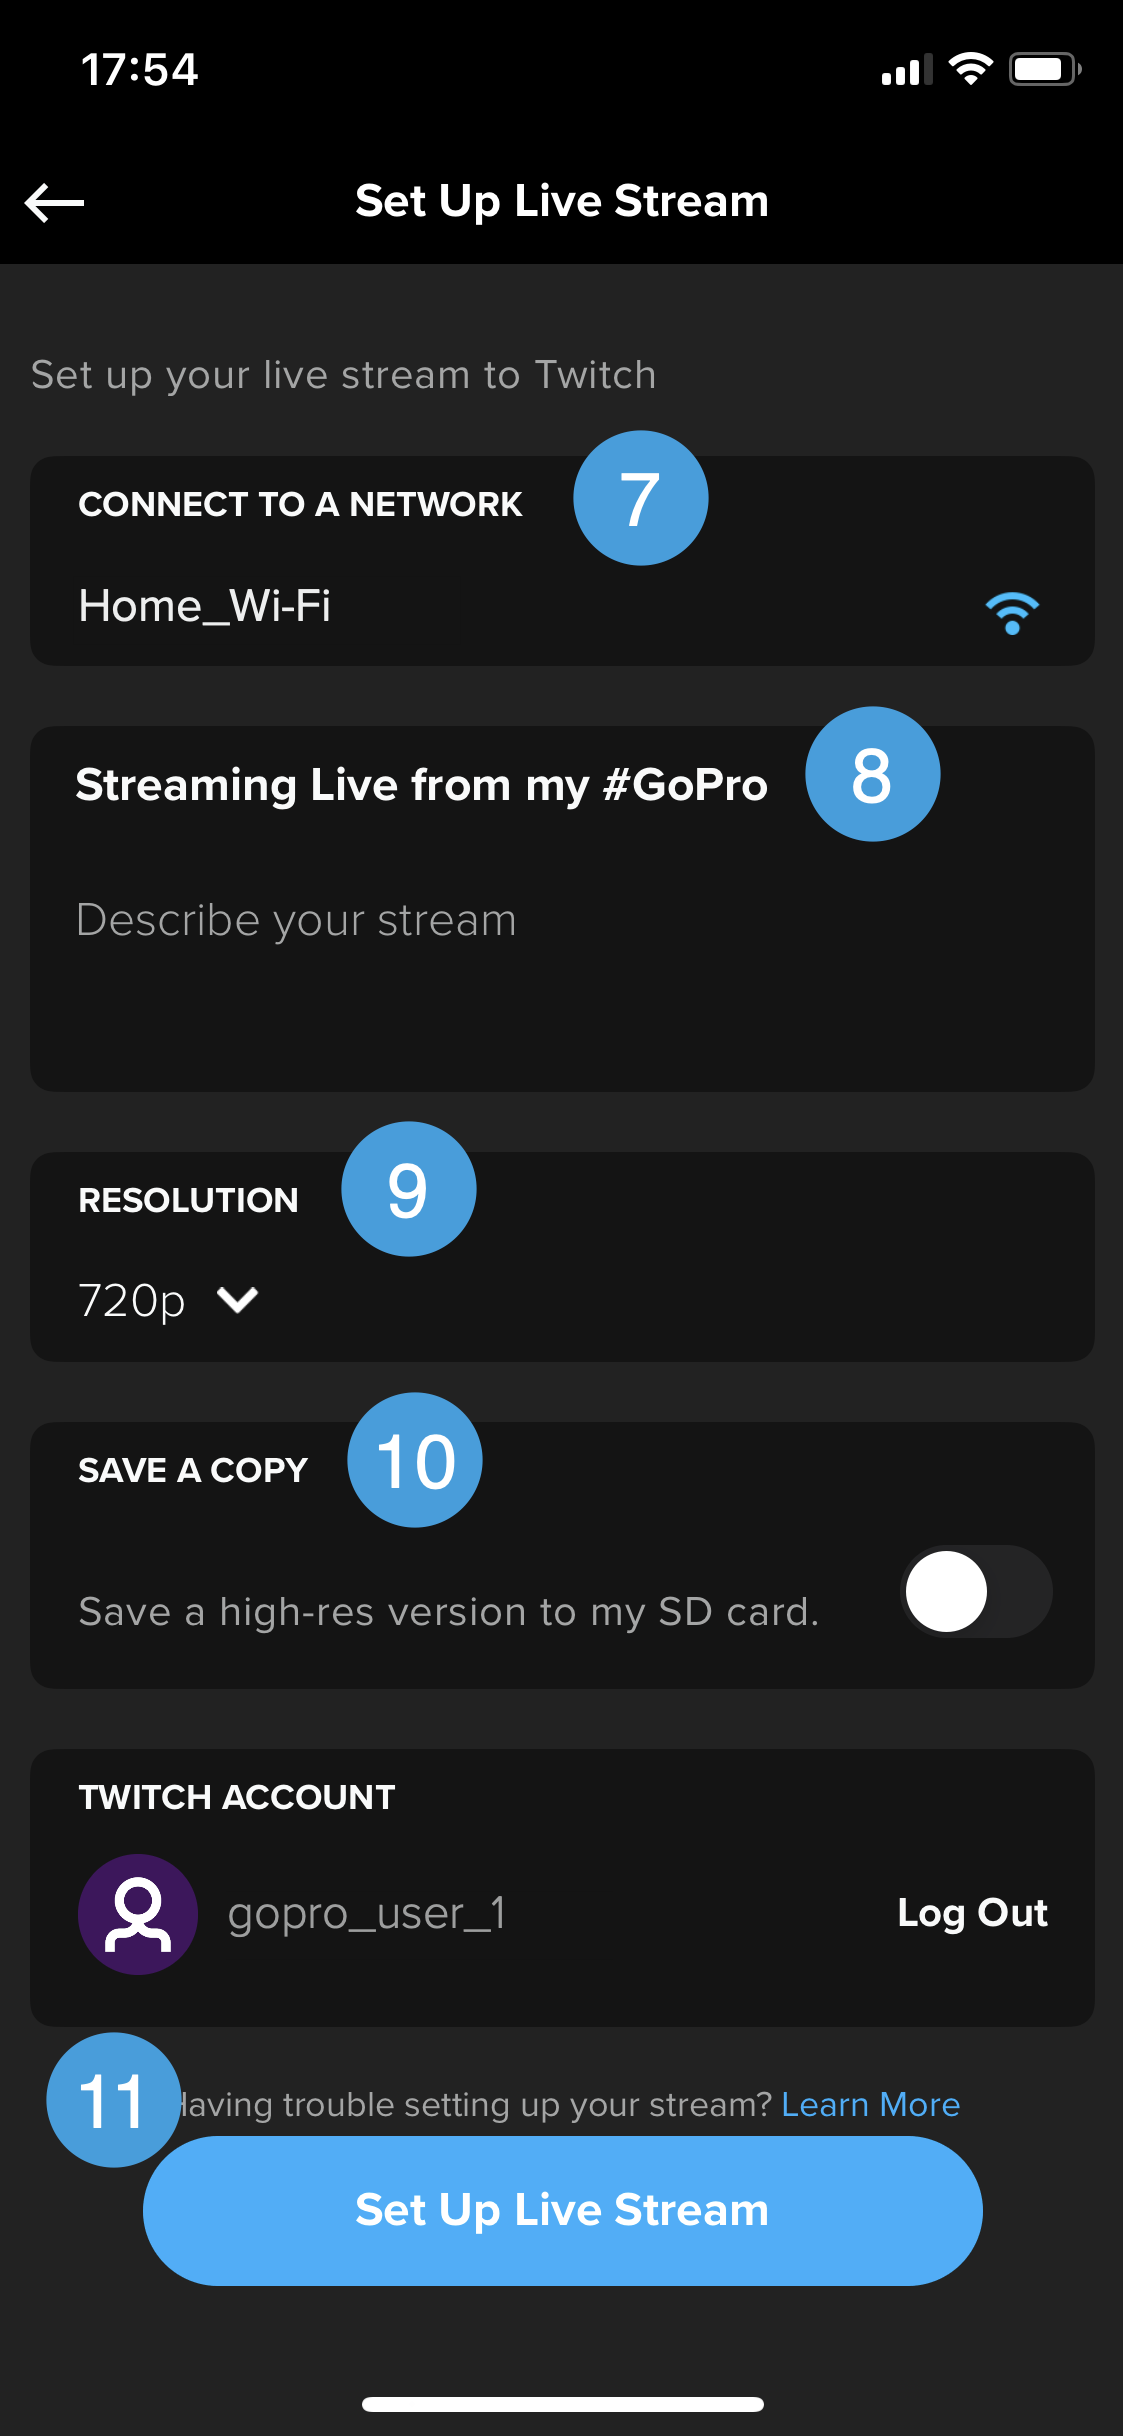Open the 720p resolution dropdown
Image resolution: width=1123 pixels, height=2436 pixels.
click(x=168, y=1300)
